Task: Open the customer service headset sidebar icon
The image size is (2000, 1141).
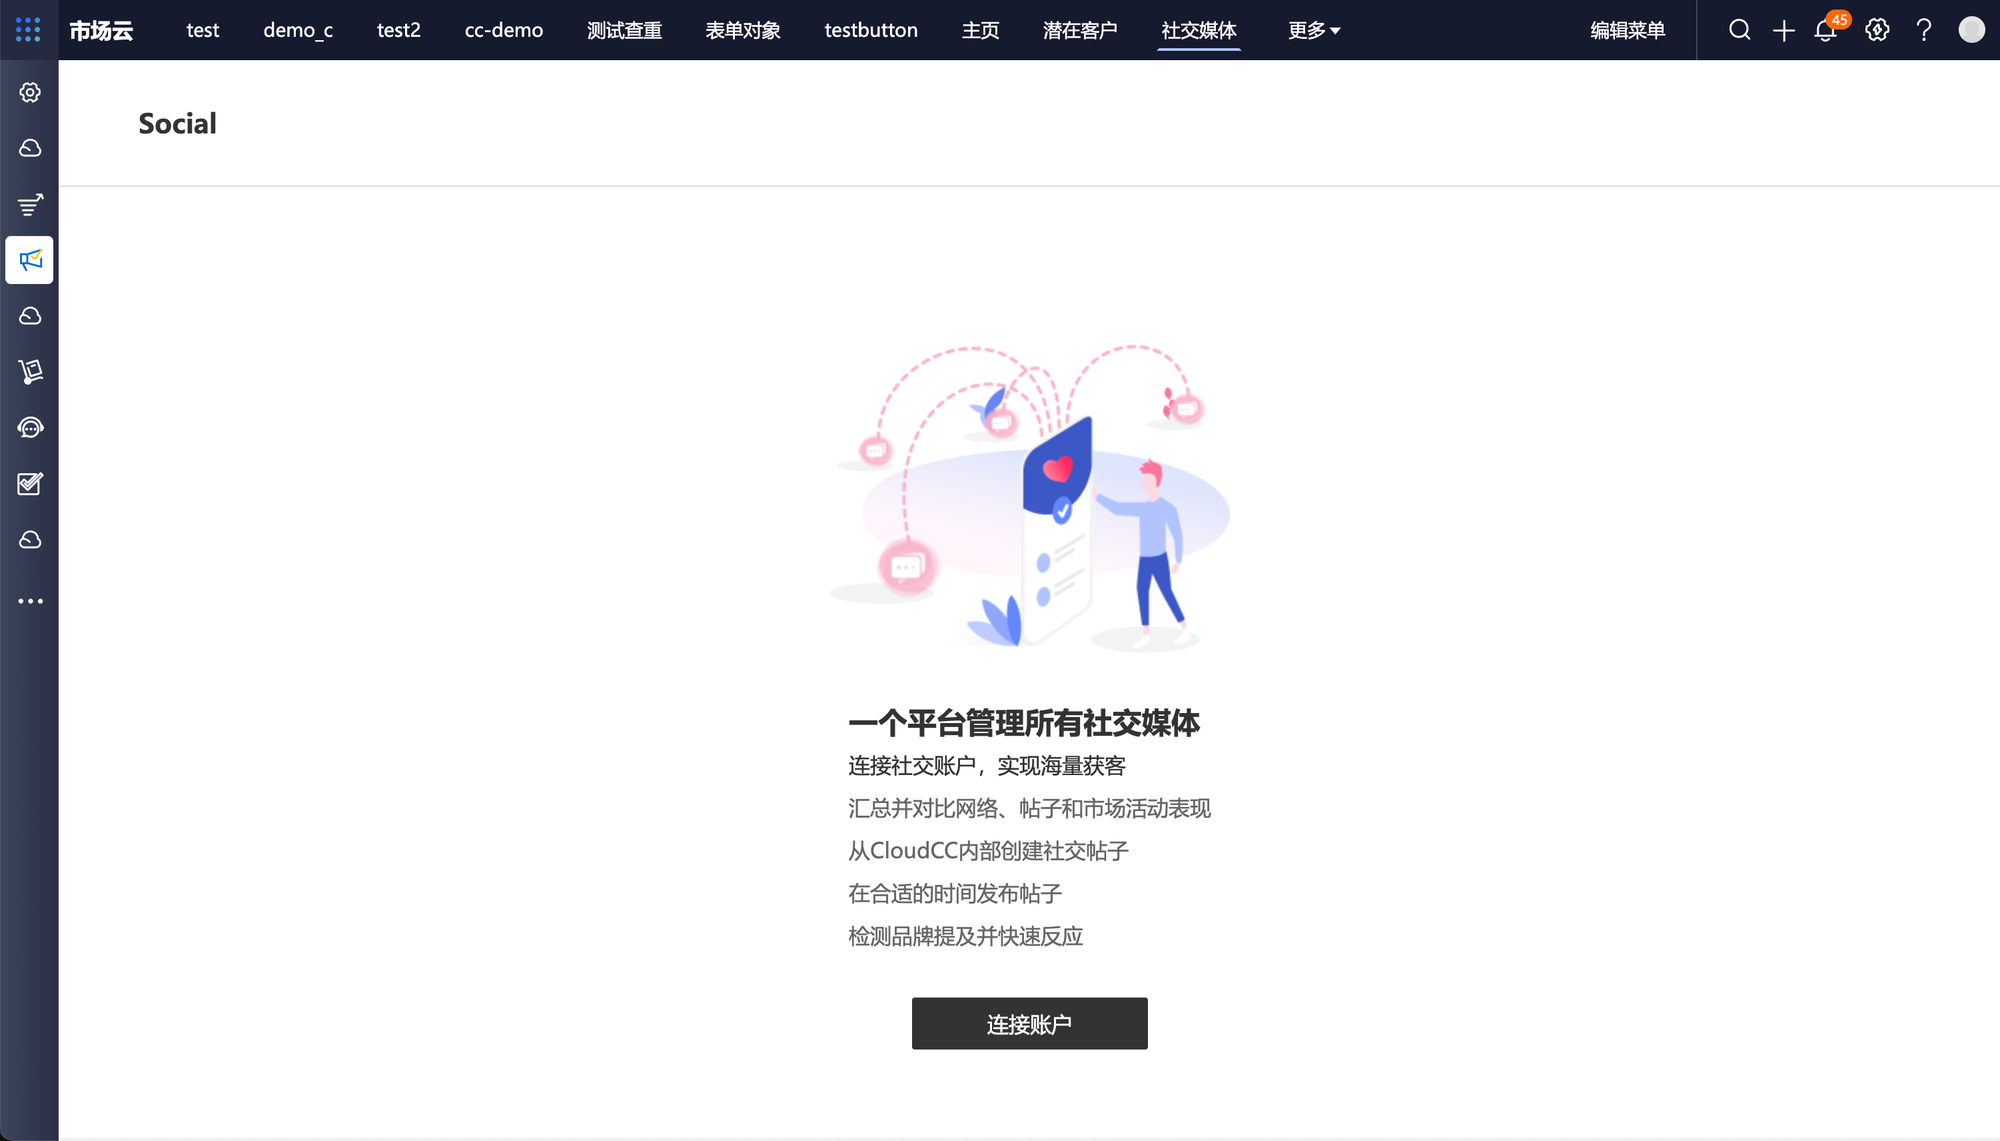Action: point(30,428)
